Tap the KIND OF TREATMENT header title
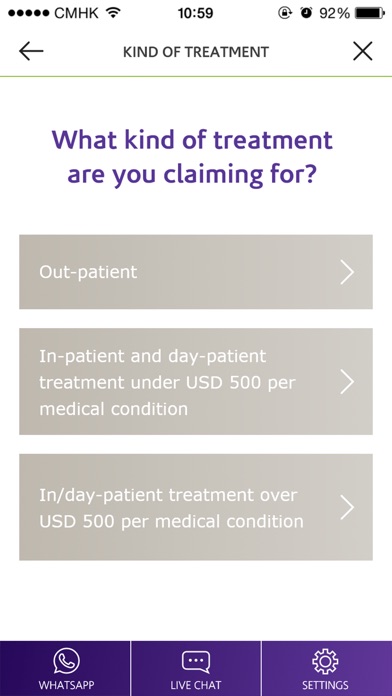Screen dimensions: 392x696 click(196, 52)
